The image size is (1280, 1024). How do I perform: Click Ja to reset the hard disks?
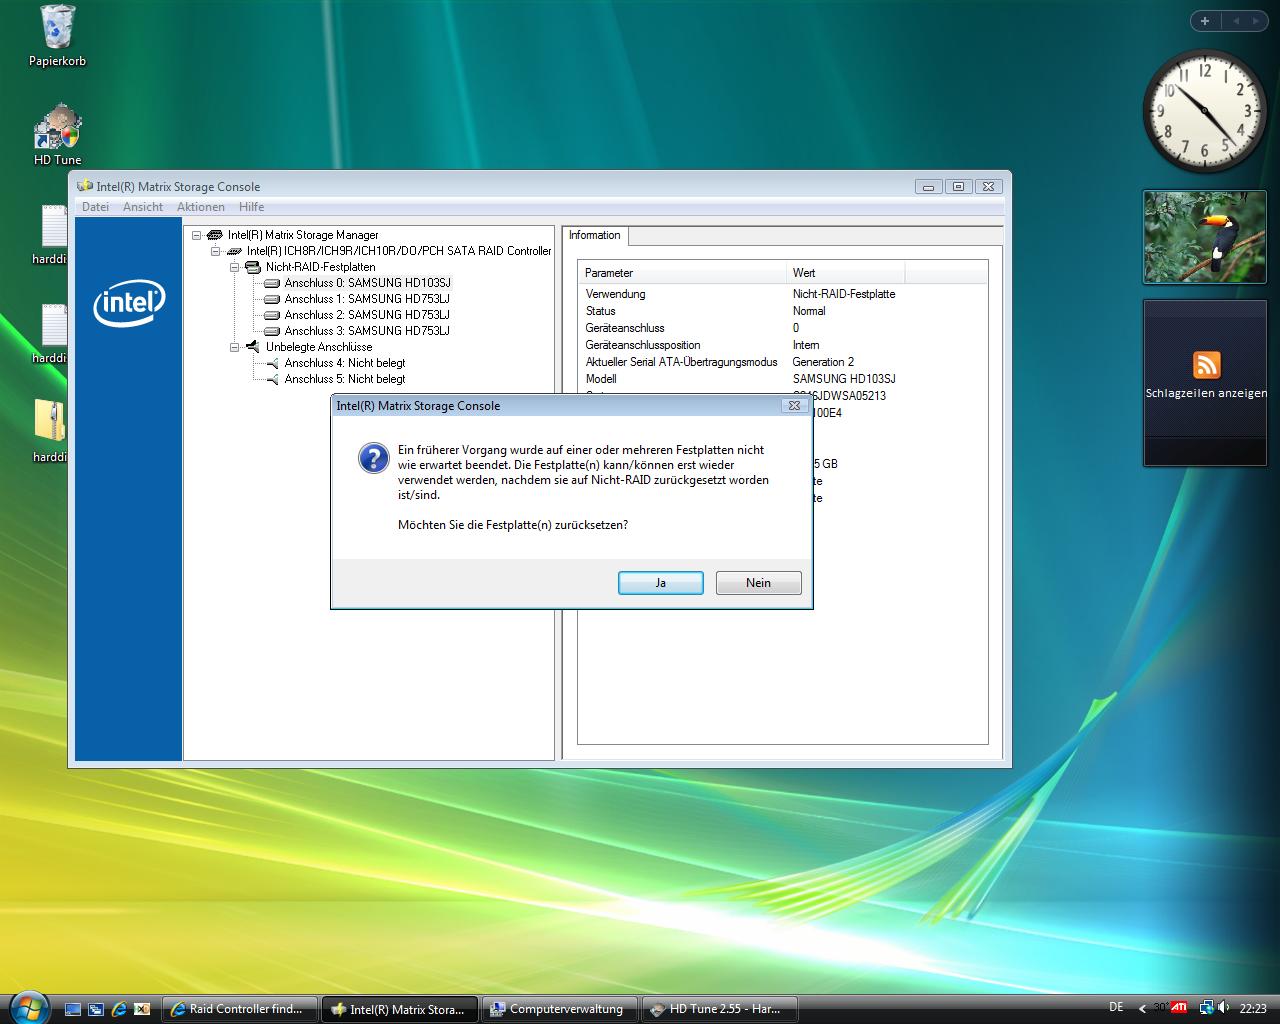point(660,583)
